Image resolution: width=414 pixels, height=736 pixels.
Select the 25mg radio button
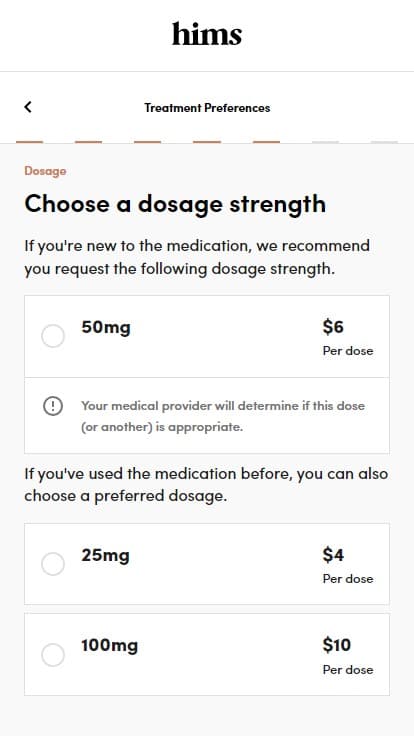53,564
